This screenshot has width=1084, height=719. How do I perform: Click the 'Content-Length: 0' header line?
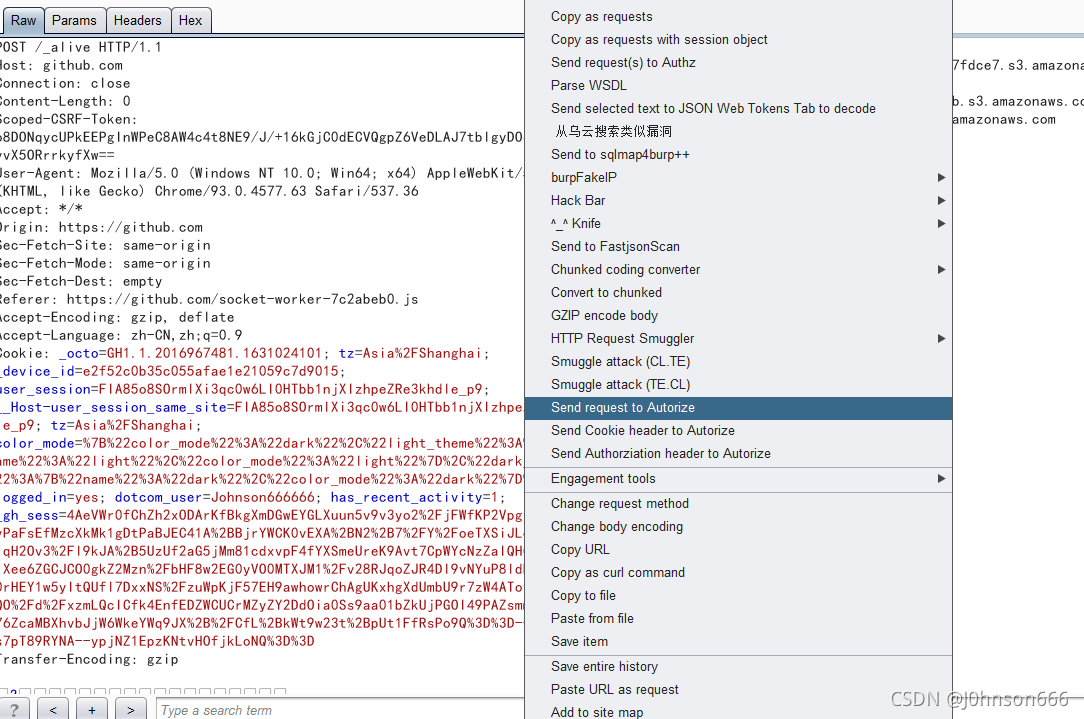click(65, 101)
